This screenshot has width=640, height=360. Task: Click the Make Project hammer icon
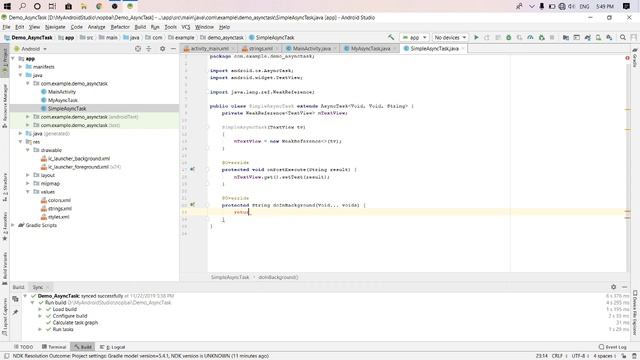[x=391, y=37]
